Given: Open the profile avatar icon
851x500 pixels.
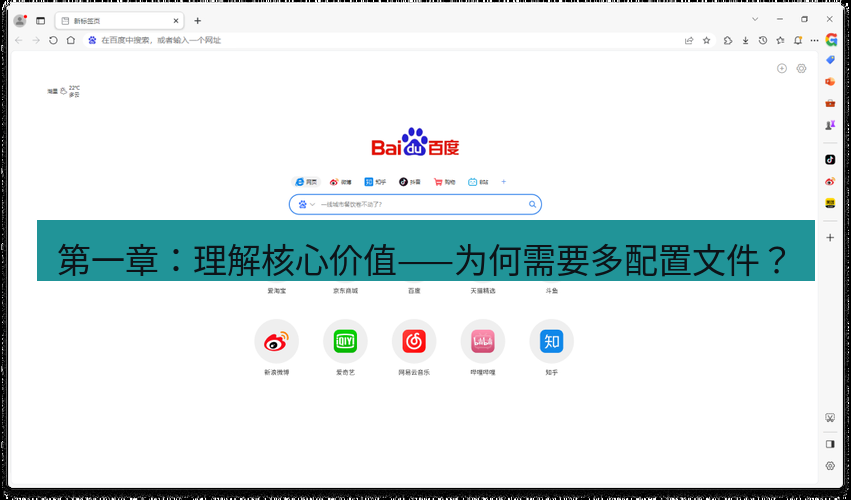Looking at the screenshot, I should 20,21.
